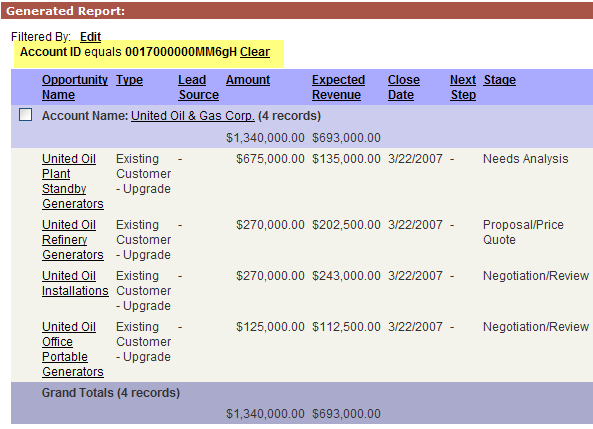Sort by Expected Revenue column
This screenshot has width=593, height=429.
click(338, 87)
